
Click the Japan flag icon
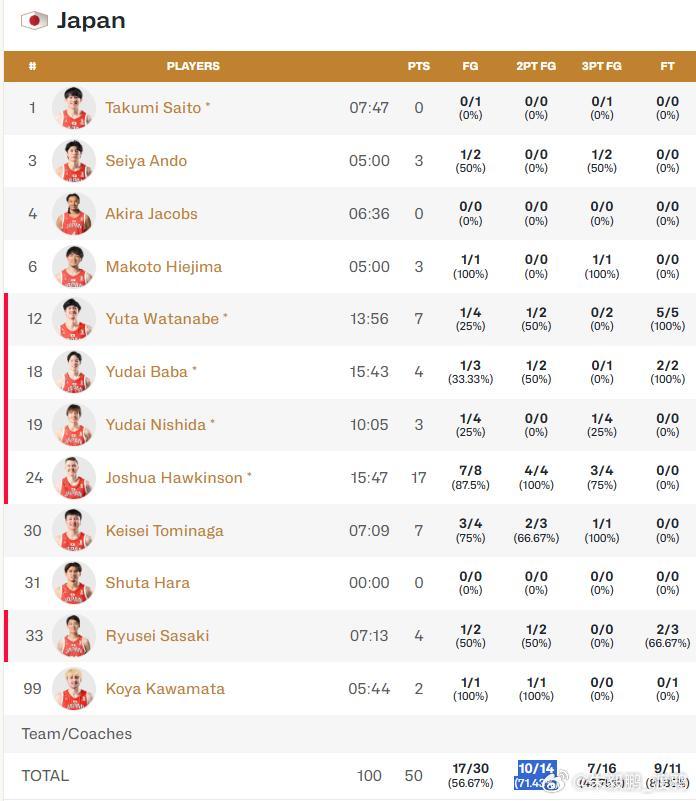[34, 20]
